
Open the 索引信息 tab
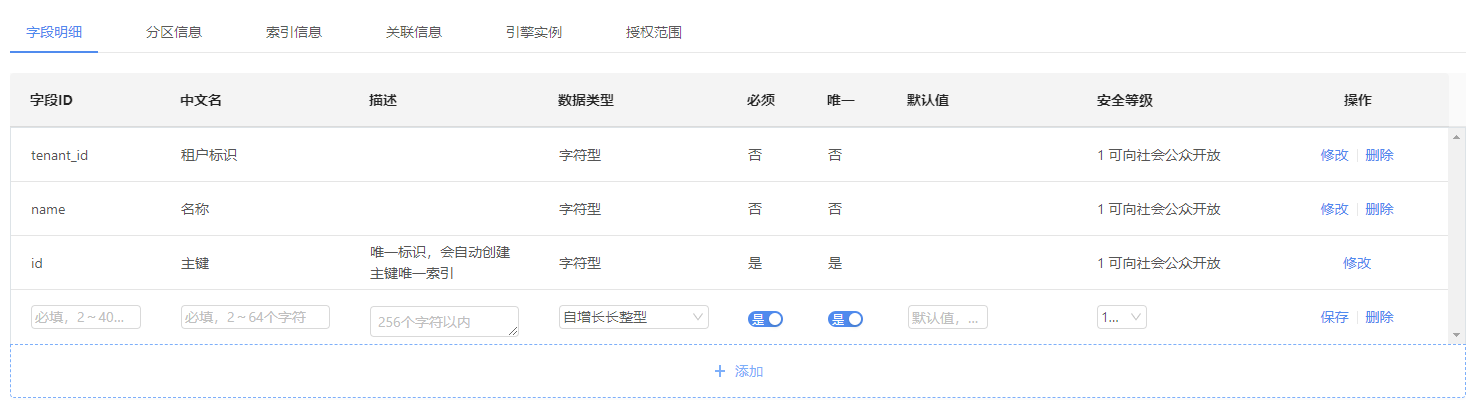294,32
